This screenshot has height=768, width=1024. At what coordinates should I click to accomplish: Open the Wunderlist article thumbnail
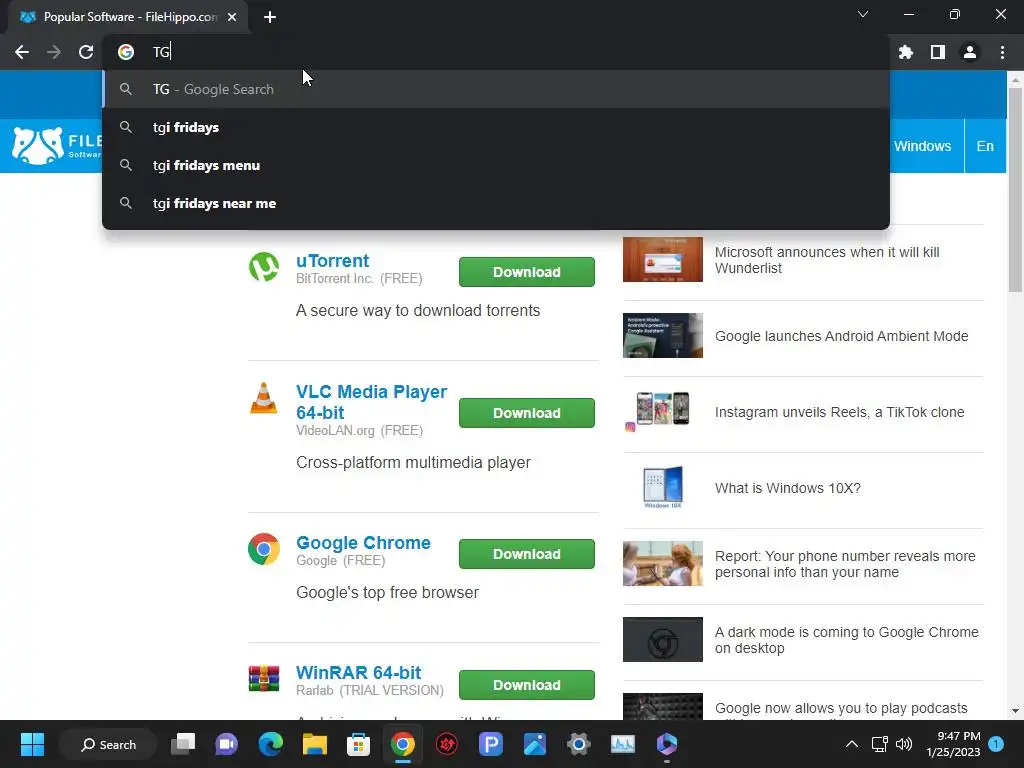click(x=663, y=259)
